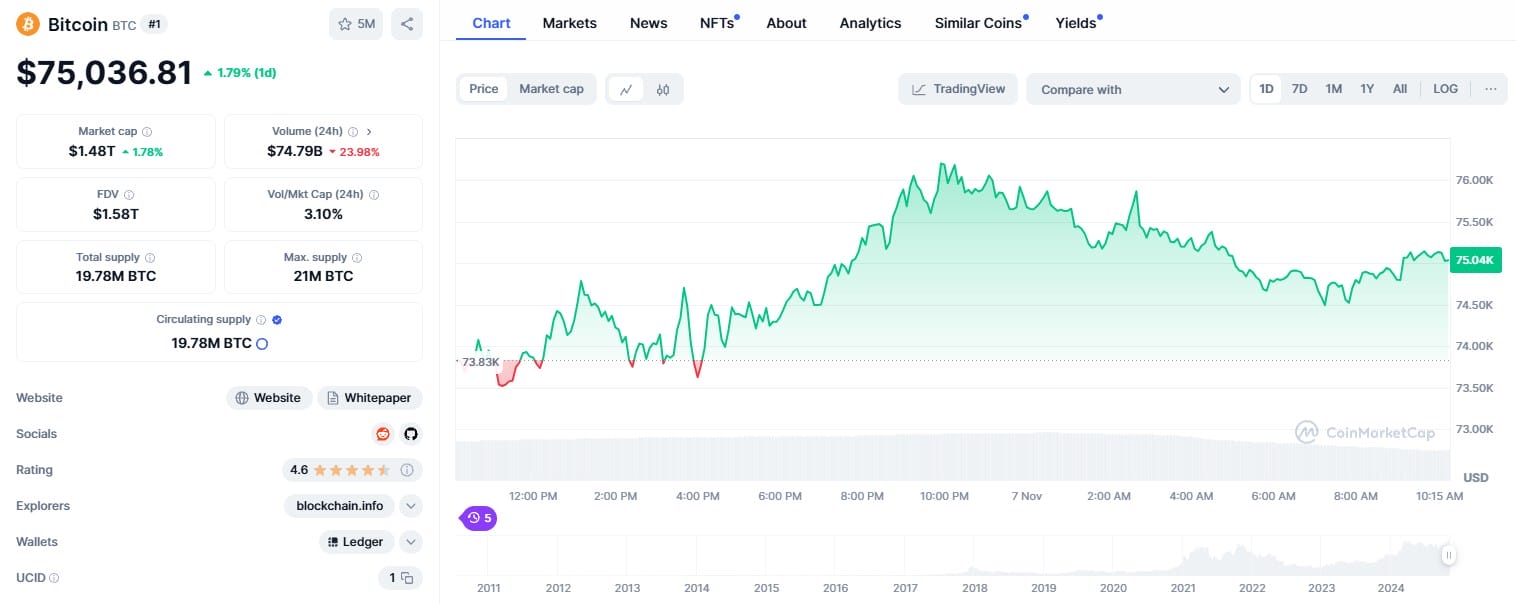Click the $75,036.81 price value
Viewport: 1516px width, 604px height.
coord(104,72)
